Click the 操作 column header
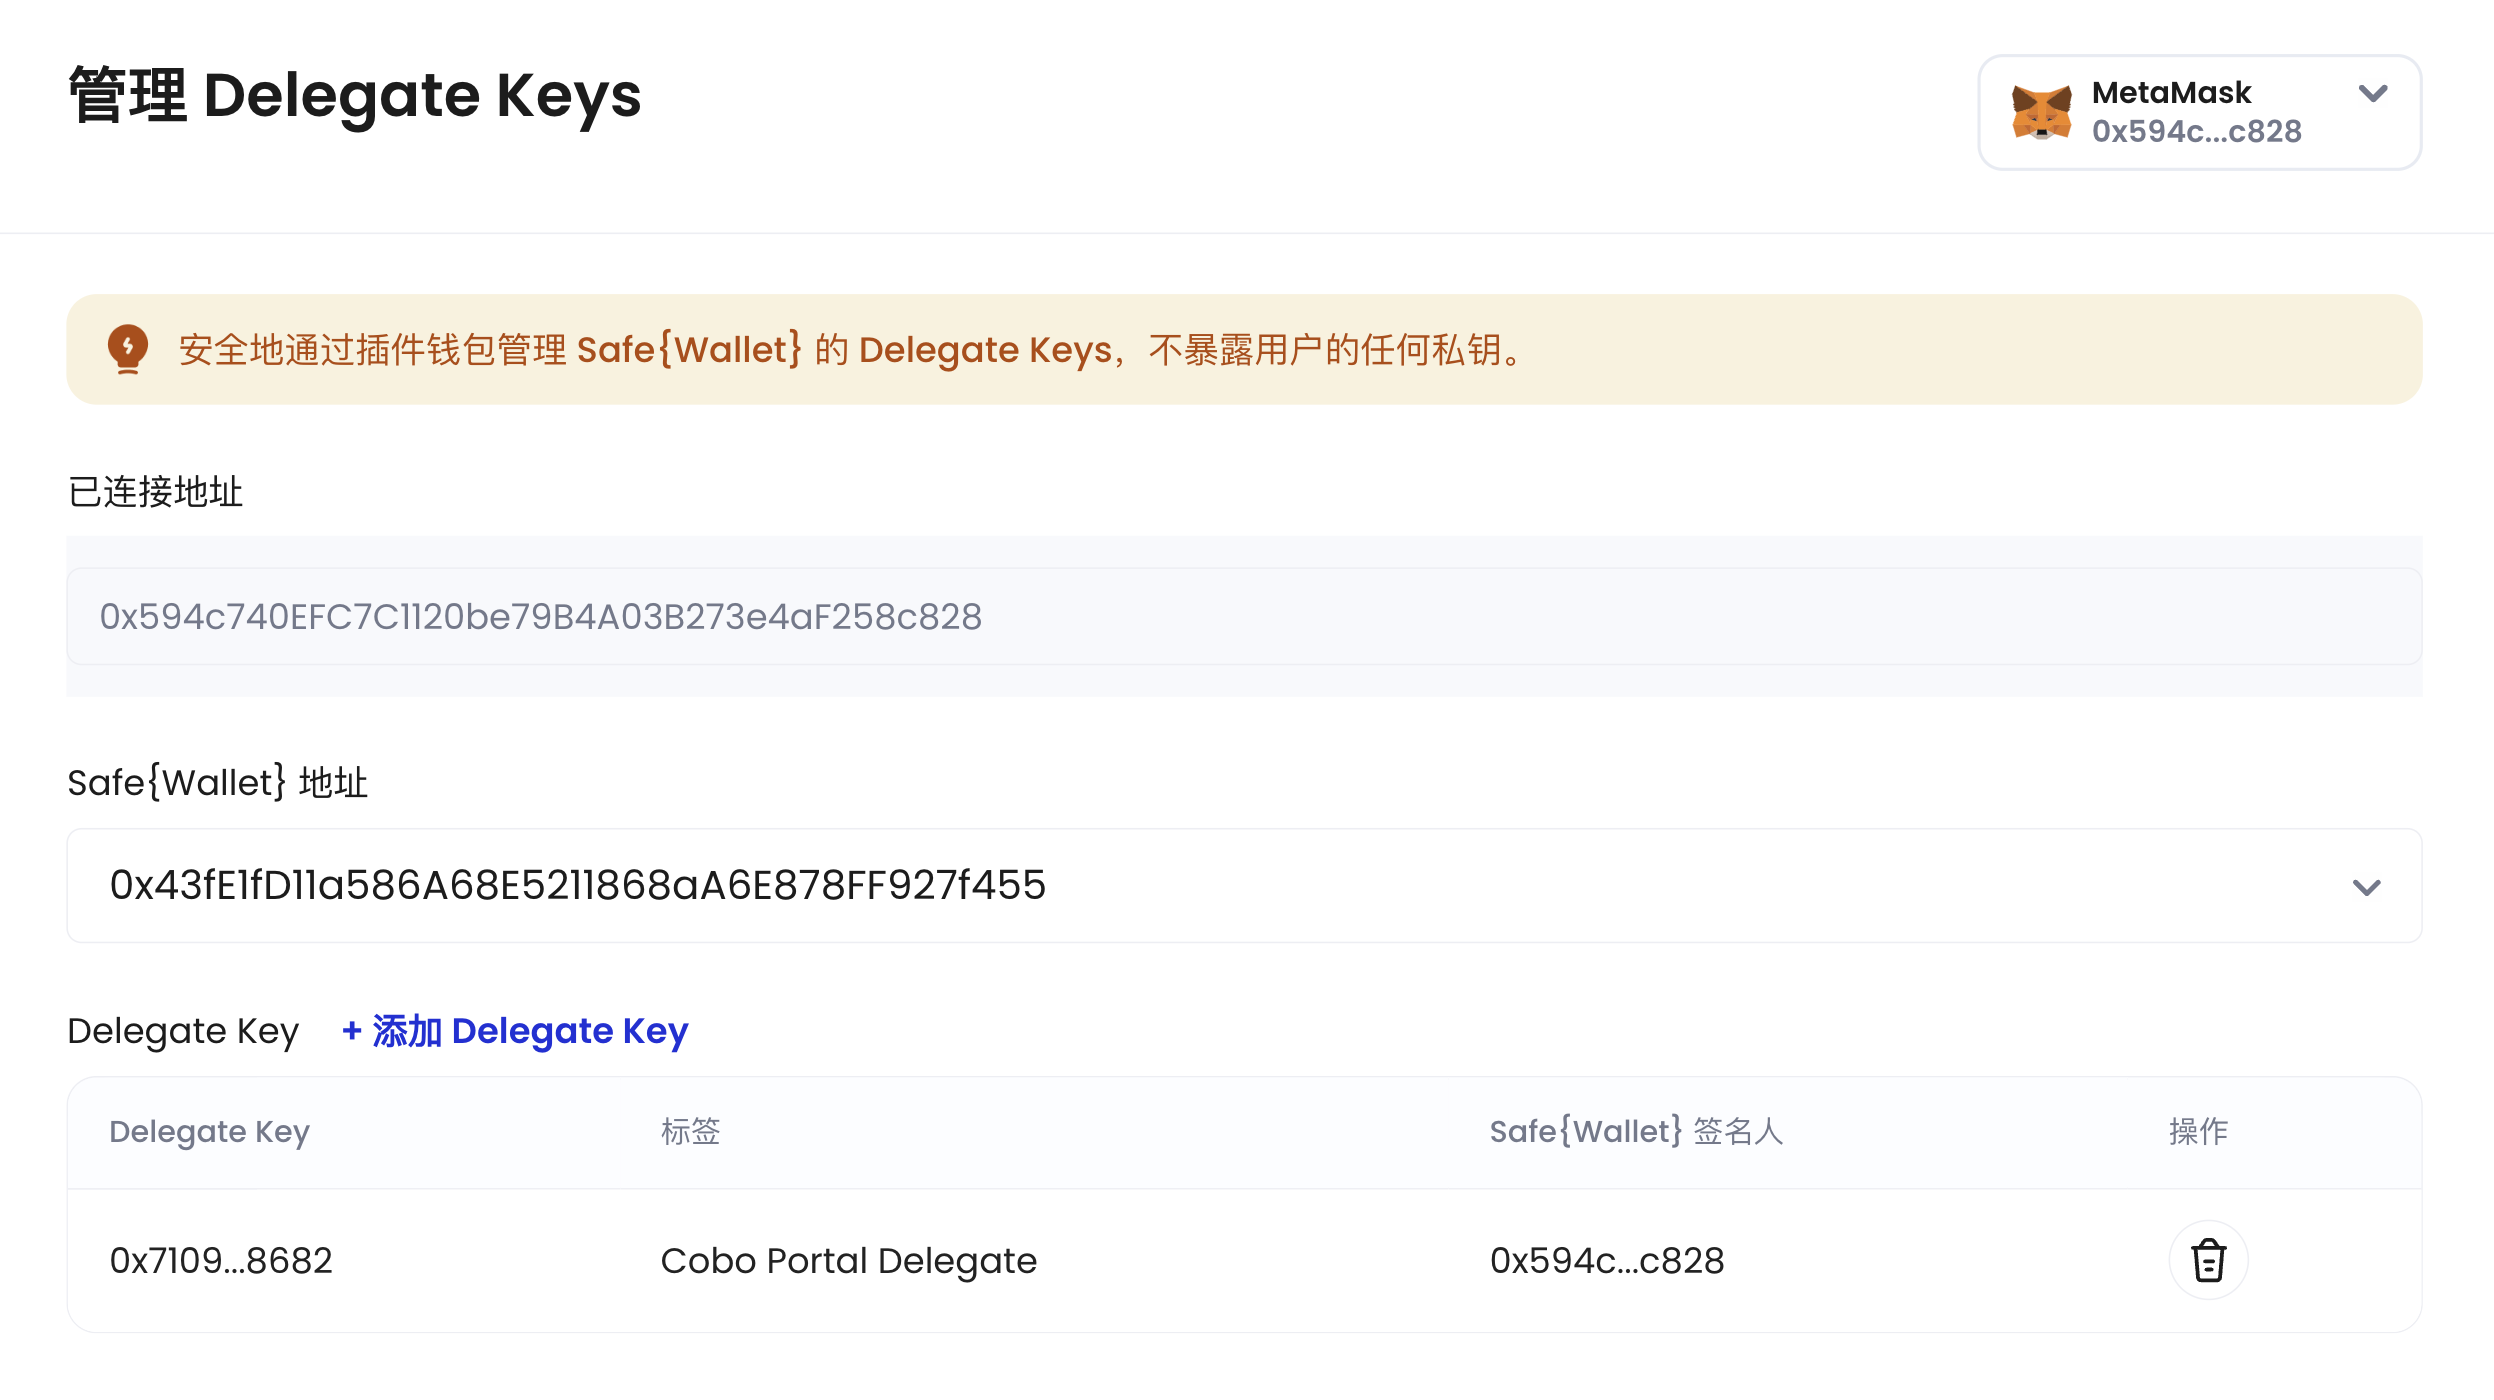 click(x=2198, y=1131)
